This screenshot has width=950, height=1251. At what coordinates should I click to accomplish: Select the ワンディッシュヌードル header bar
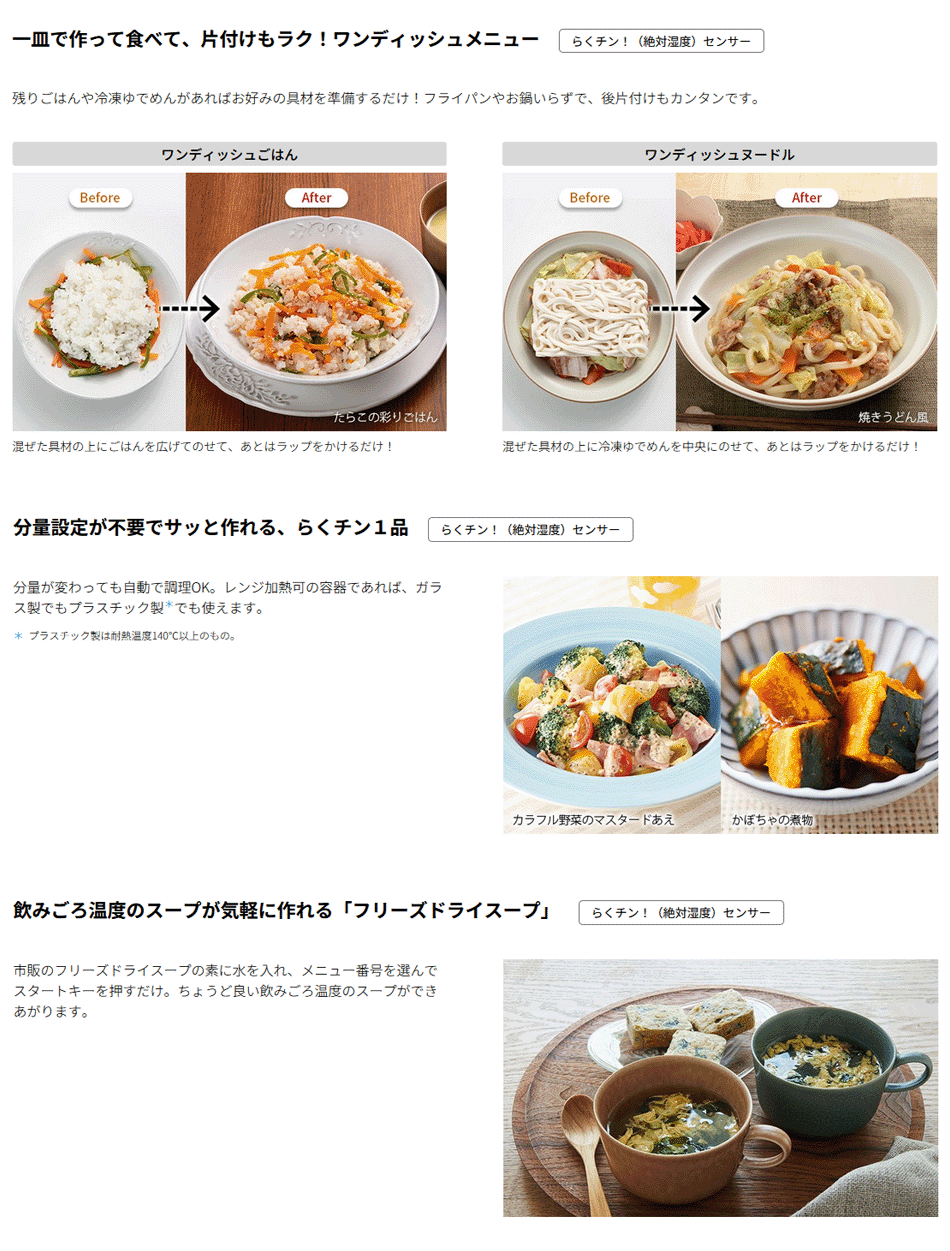tap(719, 154)
